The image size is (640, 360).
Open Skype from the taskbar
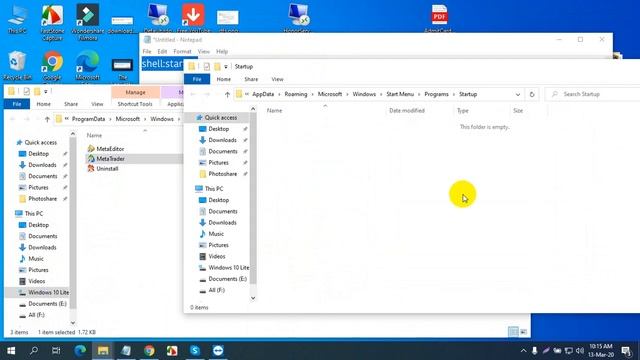click(195, 351)
